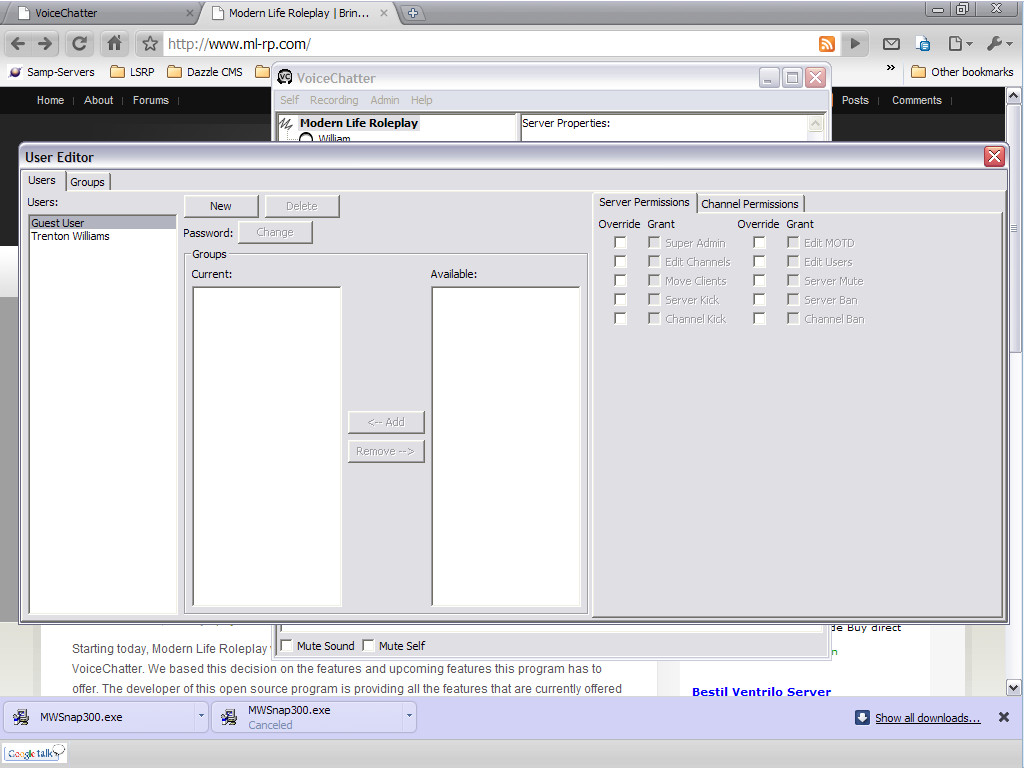1024x768 pixels.
Task: Click the password Change button
Action: tap(275, 232)
